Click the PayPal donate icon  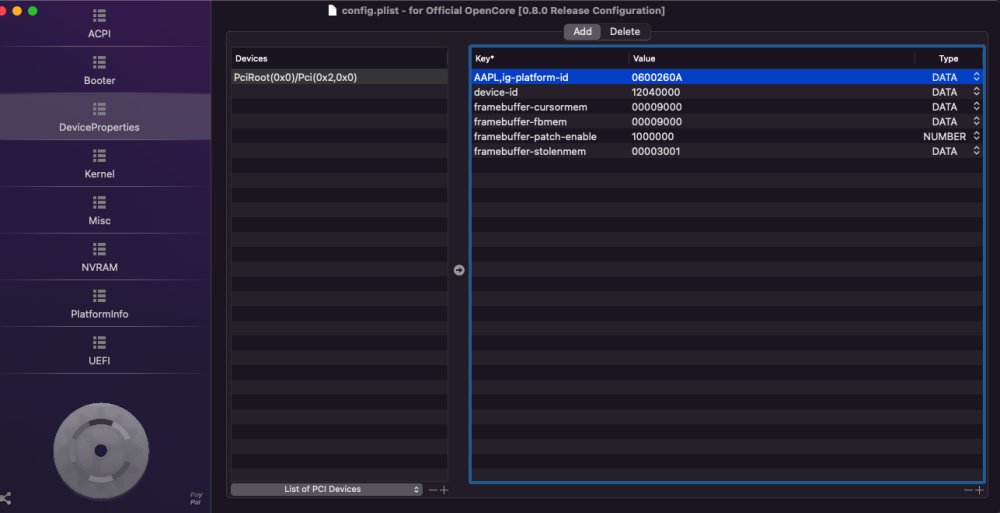coord(196,498)
